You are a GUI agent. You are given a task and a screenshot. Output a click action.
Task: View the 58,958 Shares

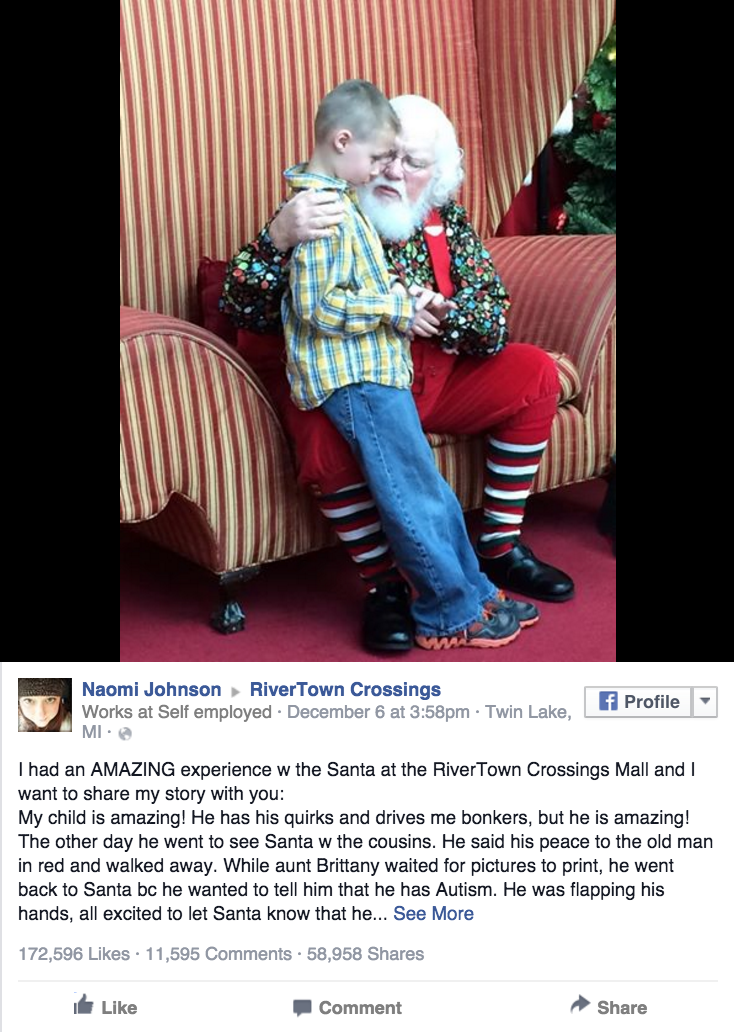click(365, 954)
